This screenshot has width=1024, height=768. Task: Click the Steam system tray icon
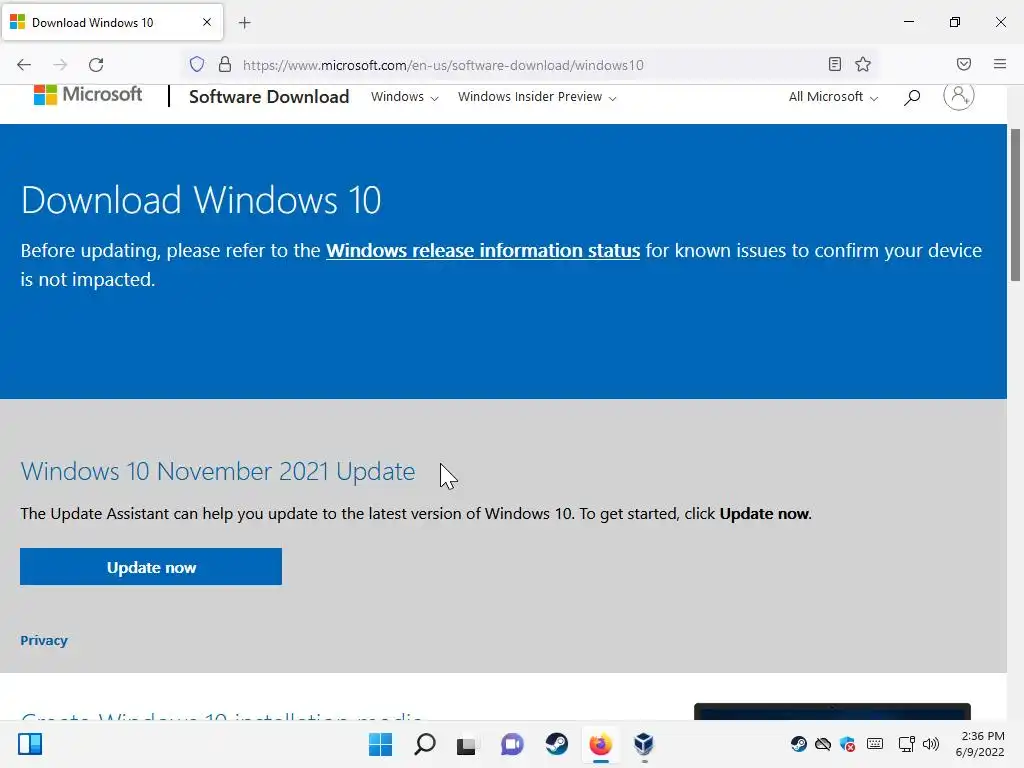point(798,744)
